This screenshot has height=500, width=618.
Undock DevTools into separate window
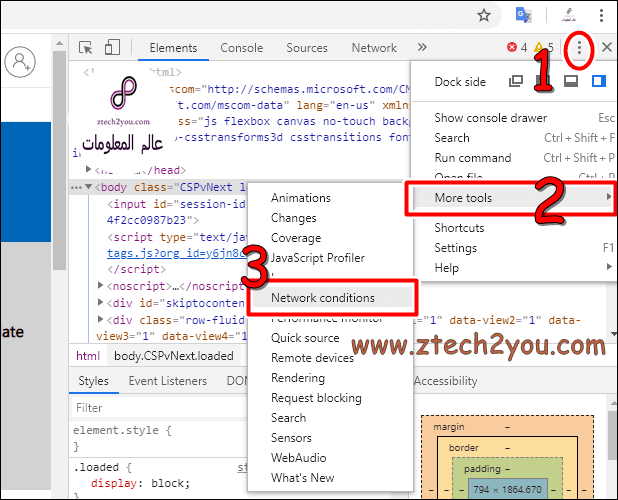[x=516, y=81]
